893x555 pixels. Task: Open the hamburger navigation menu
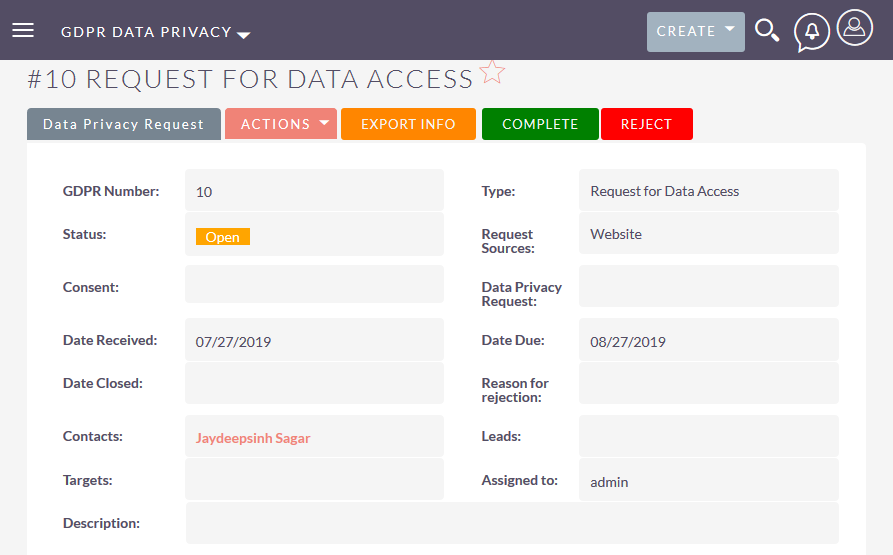coord(23,30)
